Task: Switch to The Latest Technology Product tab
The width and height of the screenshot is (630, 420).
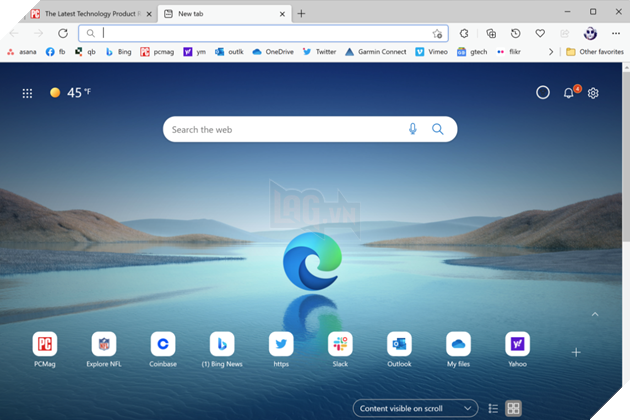Action: (x=88, y=14)
